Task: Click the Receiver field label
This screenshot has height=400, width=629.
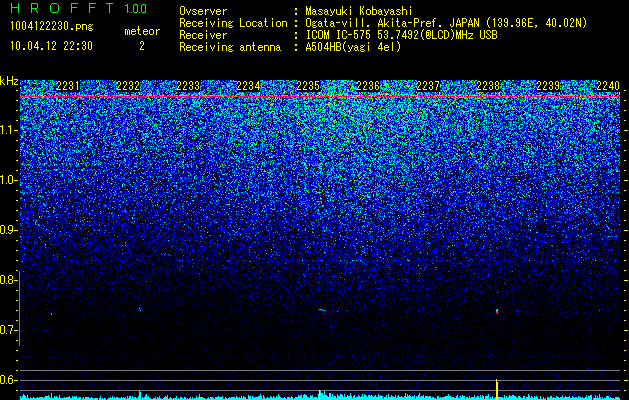Action: (x=203, y=35)
